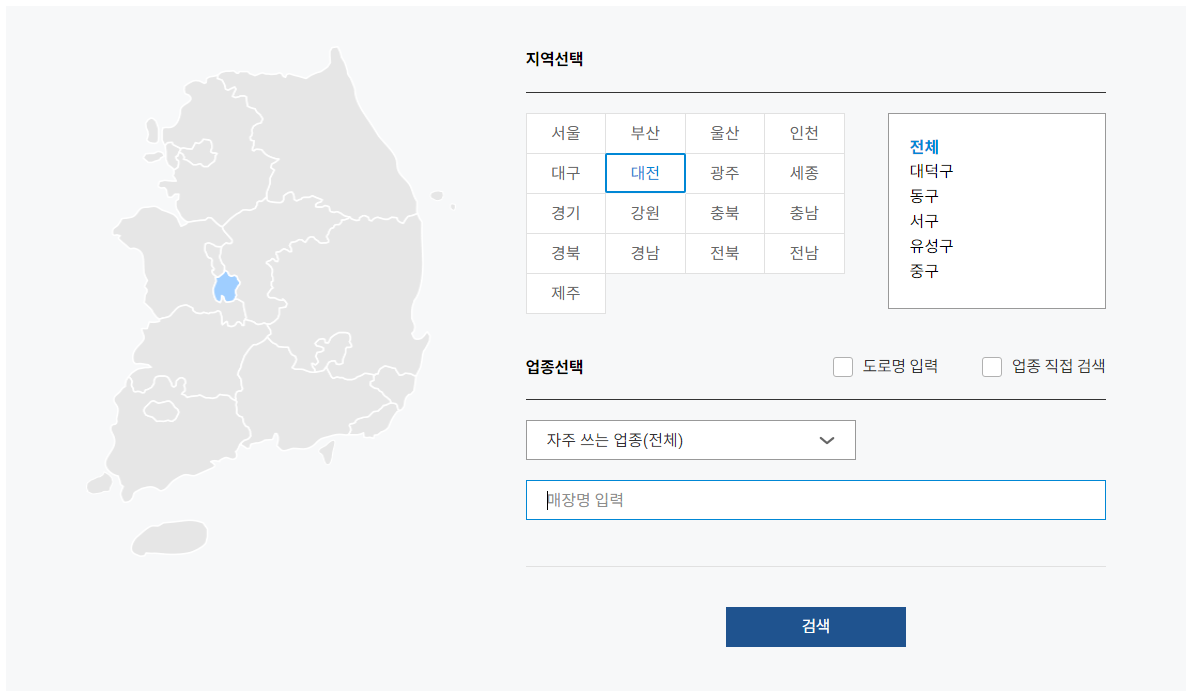Select 경기 region button
1189x691 pixels.
566,213
